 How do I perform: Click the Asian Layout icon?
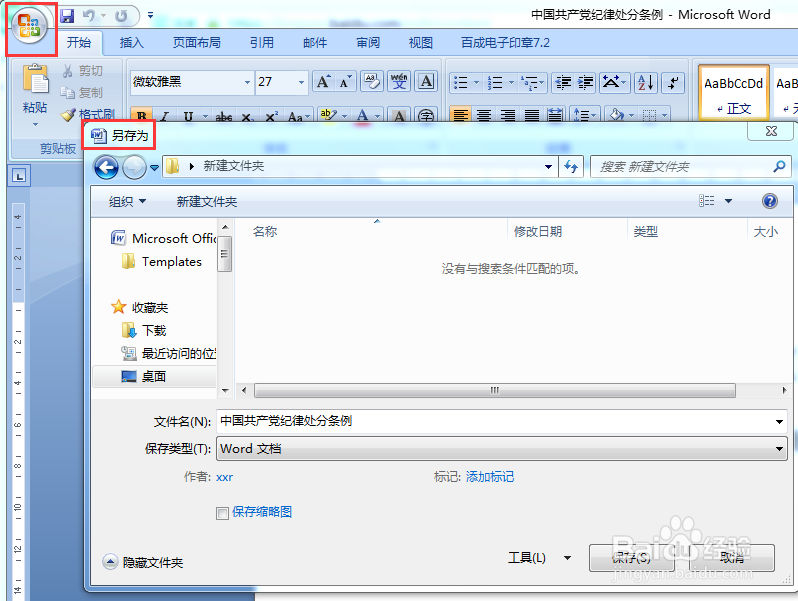pyautogui.click(x=614, y=83)
